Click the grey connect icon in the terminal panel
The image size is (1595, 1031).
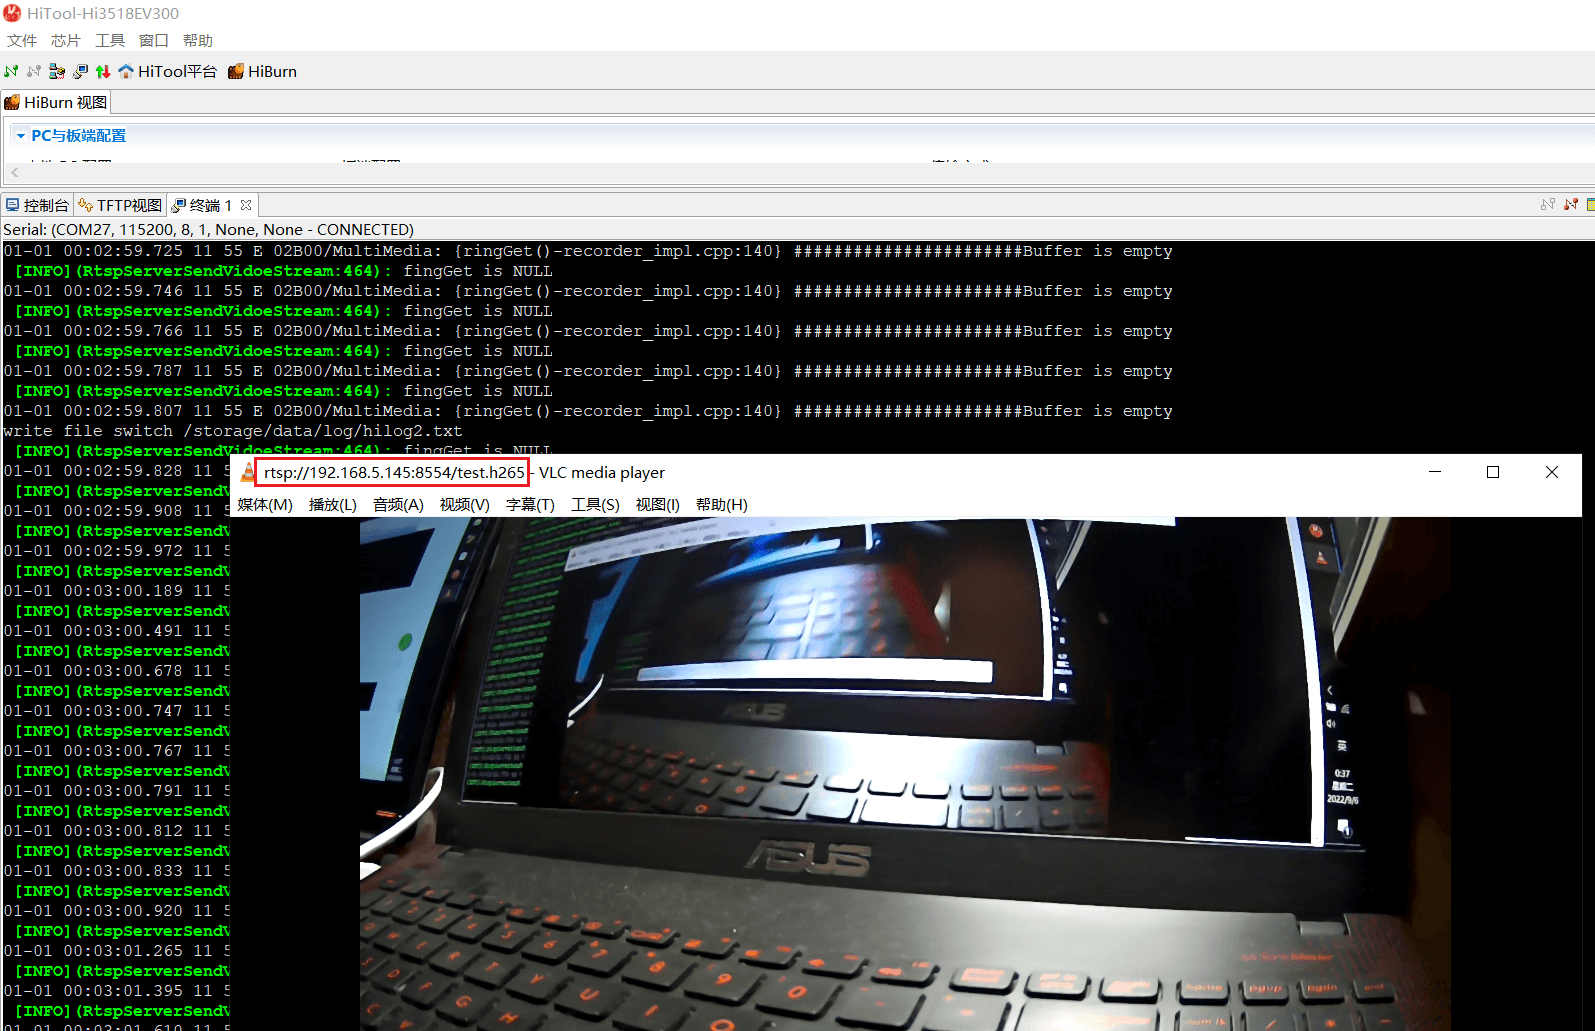(1547, 204)
